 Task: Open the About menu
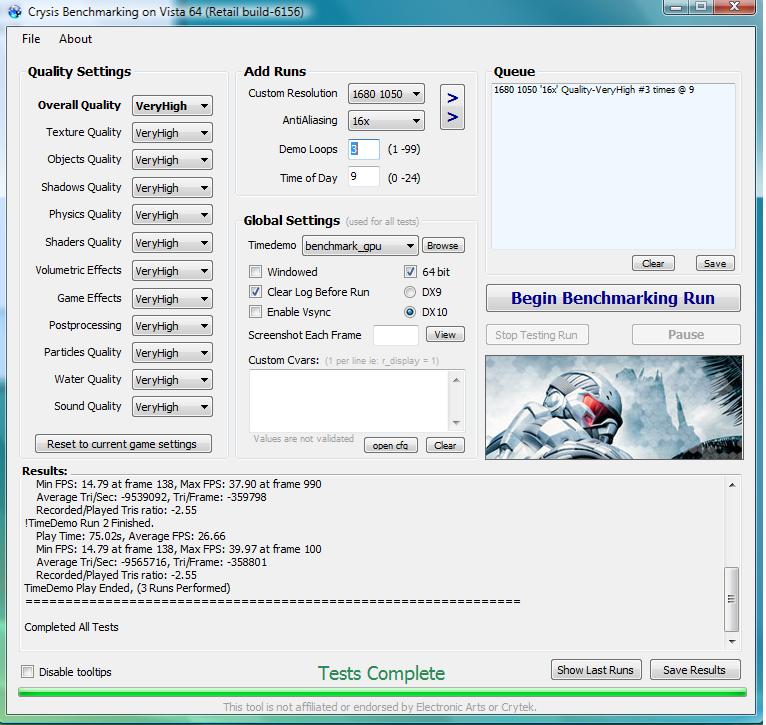pos(75,39)
